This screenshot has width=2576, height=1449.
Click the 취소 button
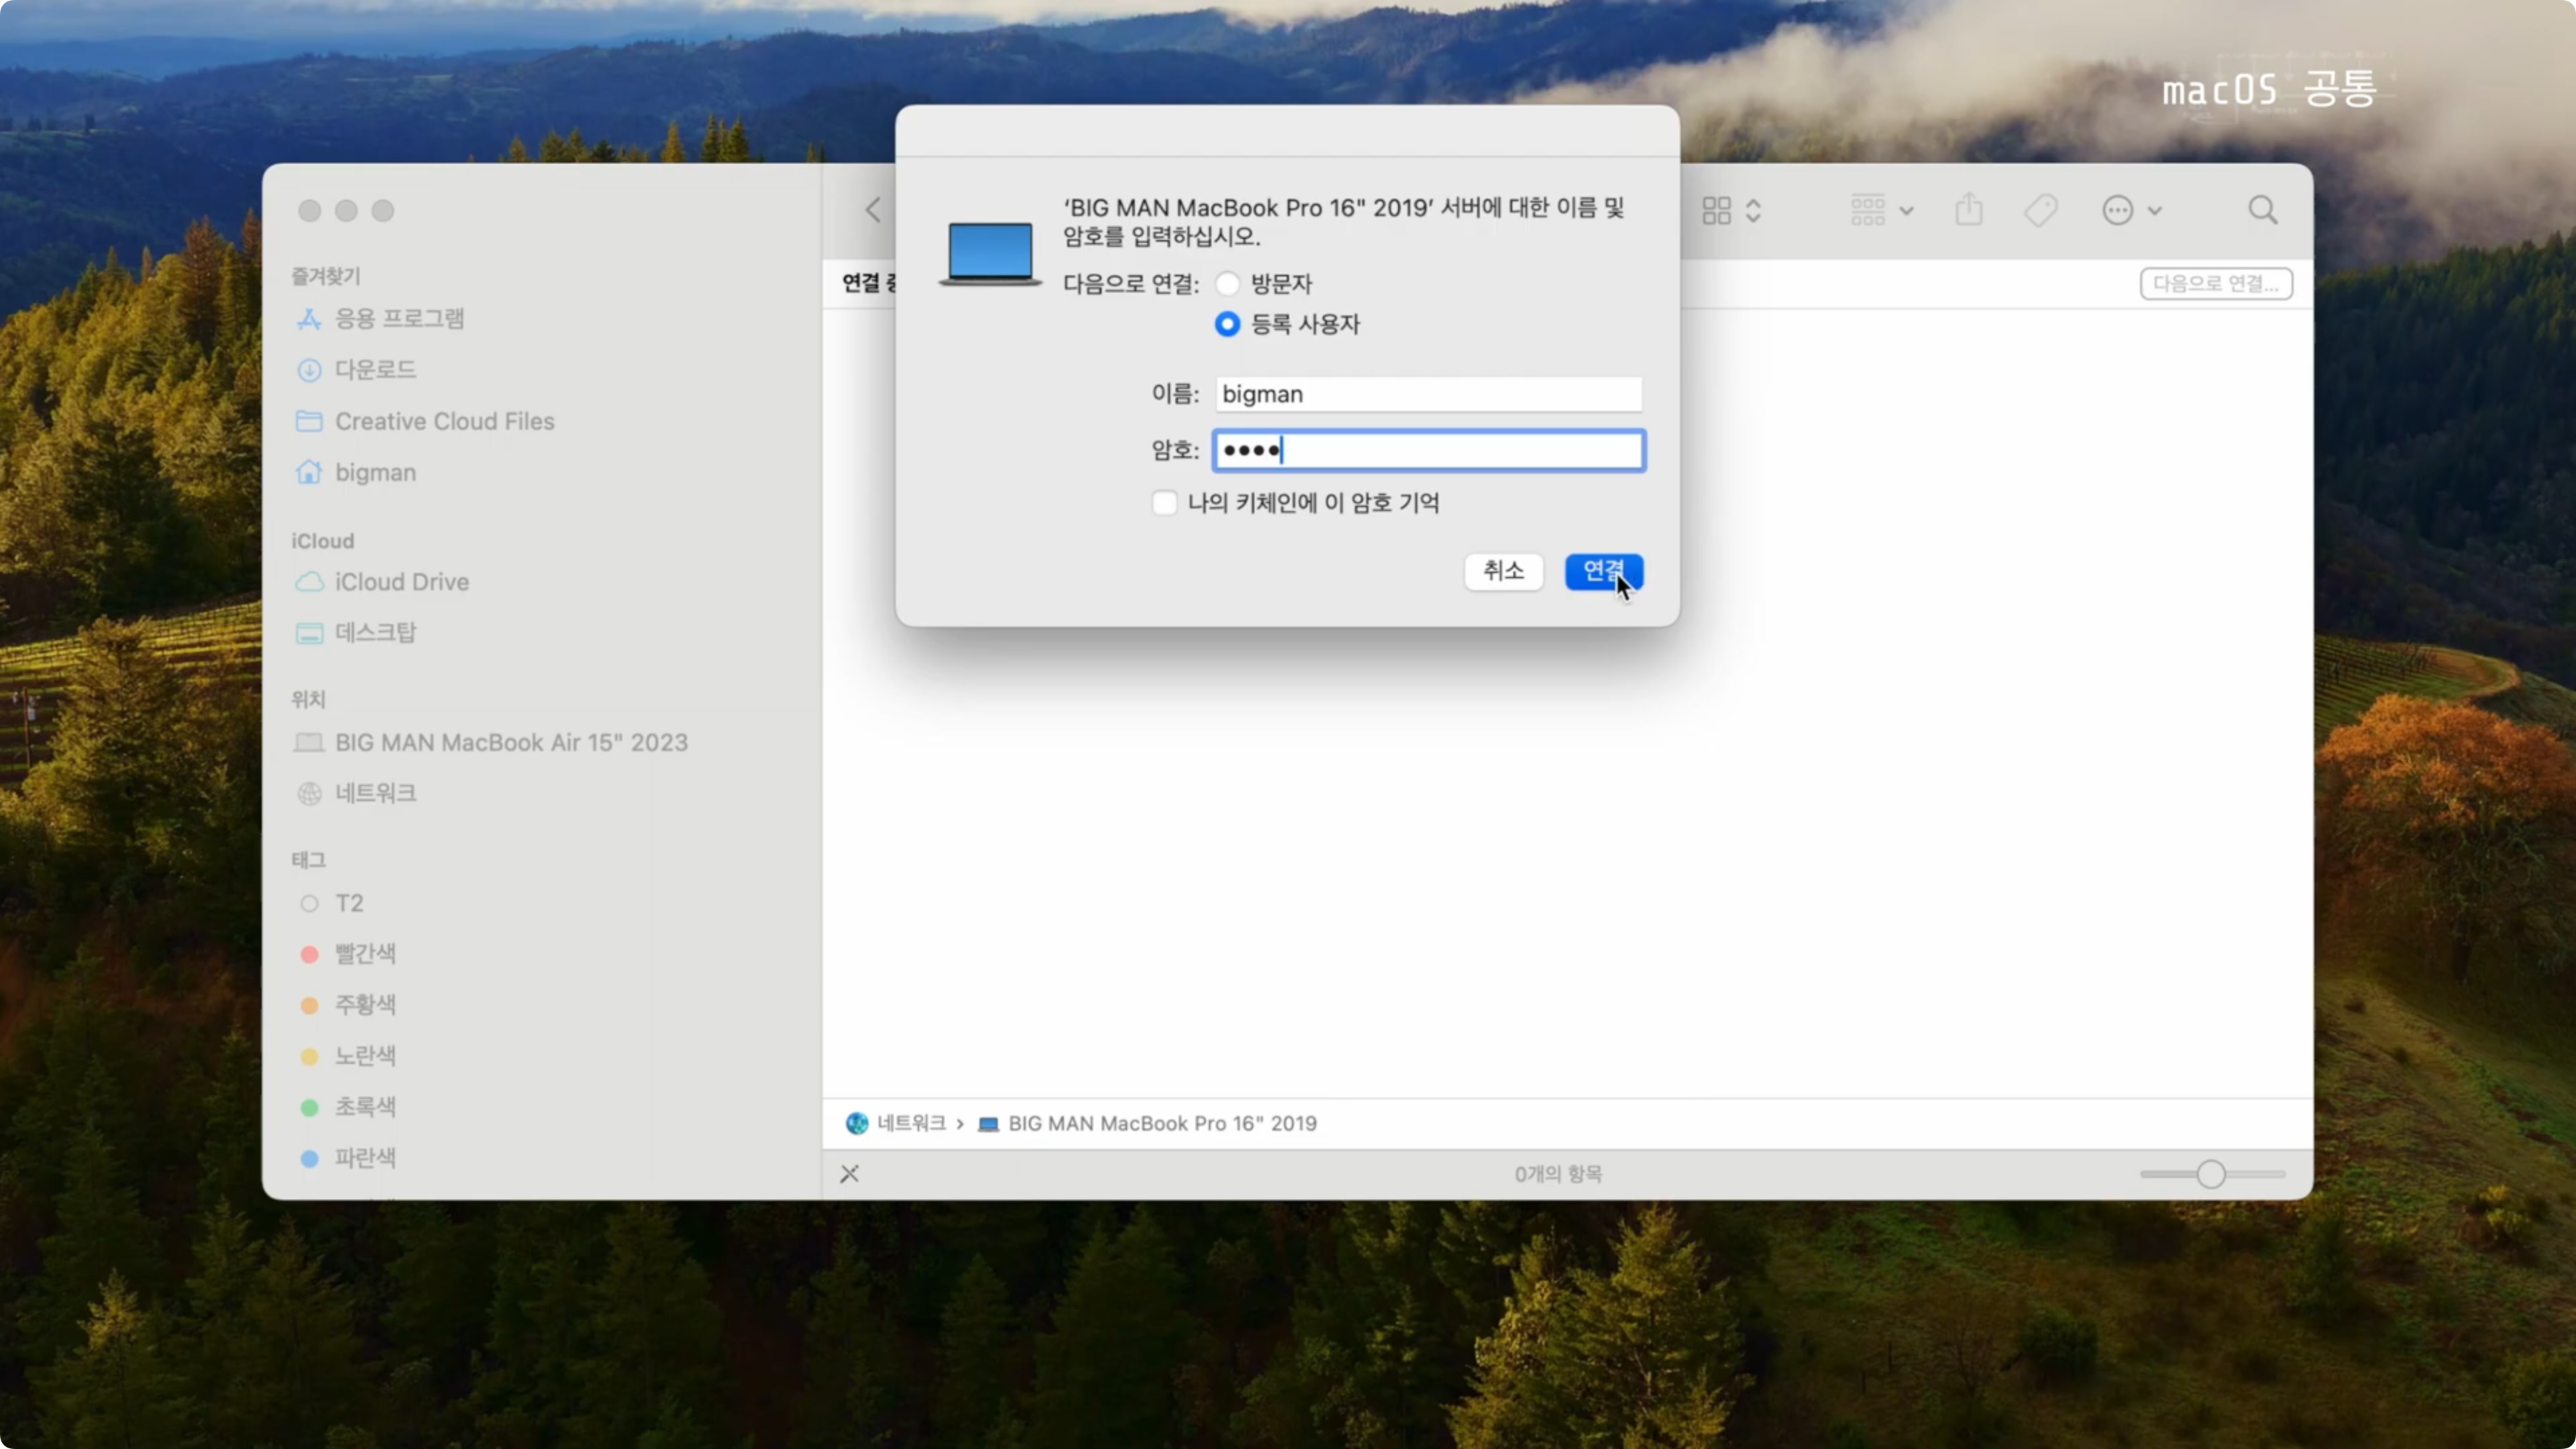1503,571
